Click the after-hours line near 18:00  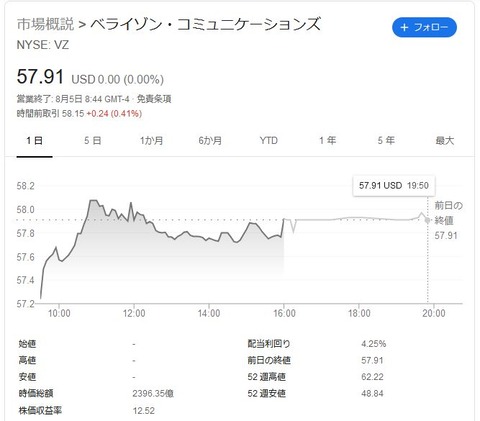[359, 218]
